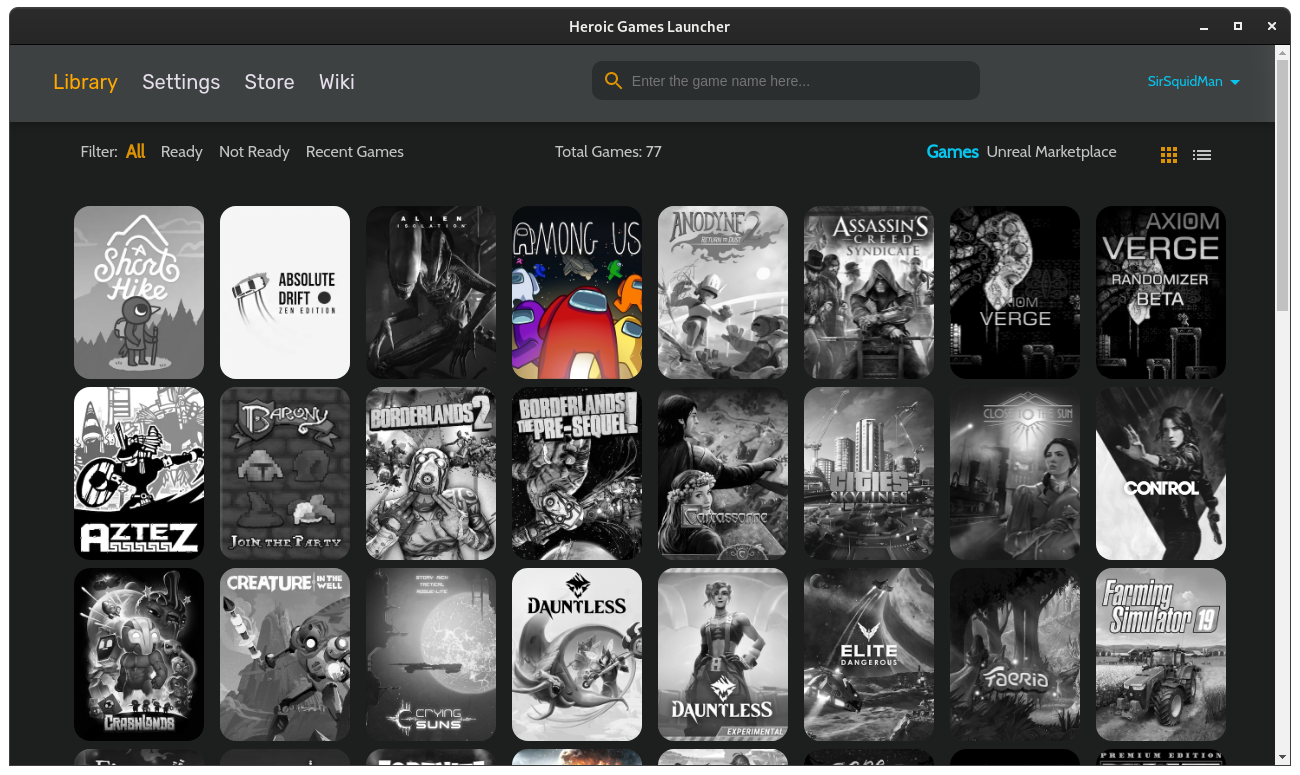The width and height of the screenshot is (1300, 775).
Task: Select the Crying Suns game cover
Action: coord(431,654)
